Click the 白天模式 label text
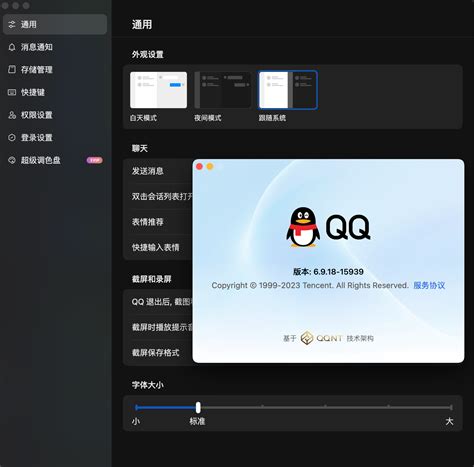 click(x=143, y=118)
